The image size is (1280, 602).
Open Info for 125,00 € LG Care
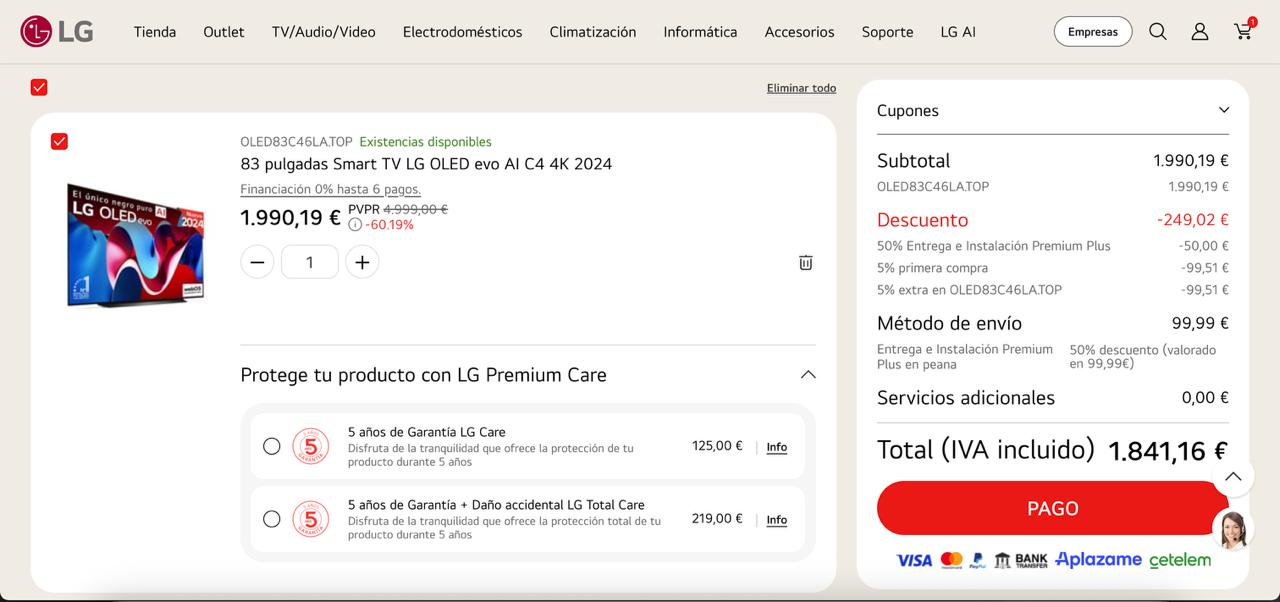[777, 447]
